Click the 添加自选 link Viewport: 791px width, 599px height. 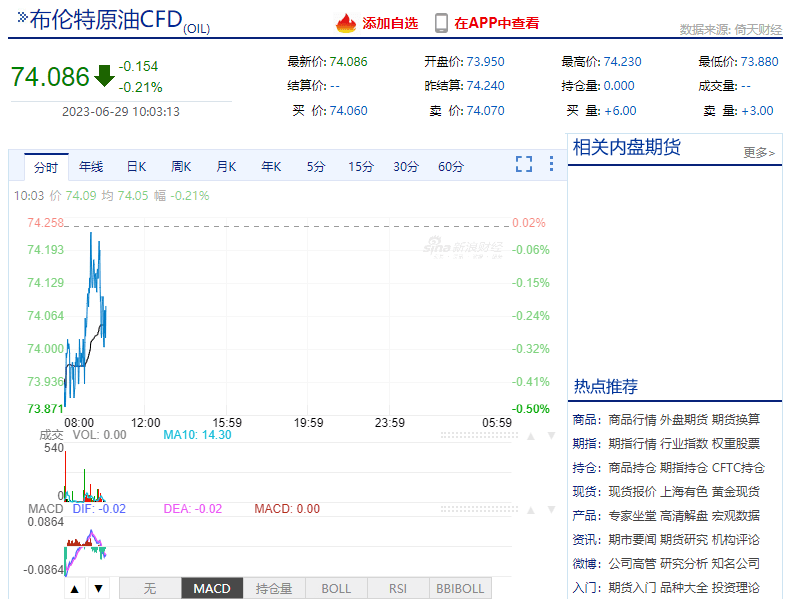pyautogui.click(x=390, y=23)
